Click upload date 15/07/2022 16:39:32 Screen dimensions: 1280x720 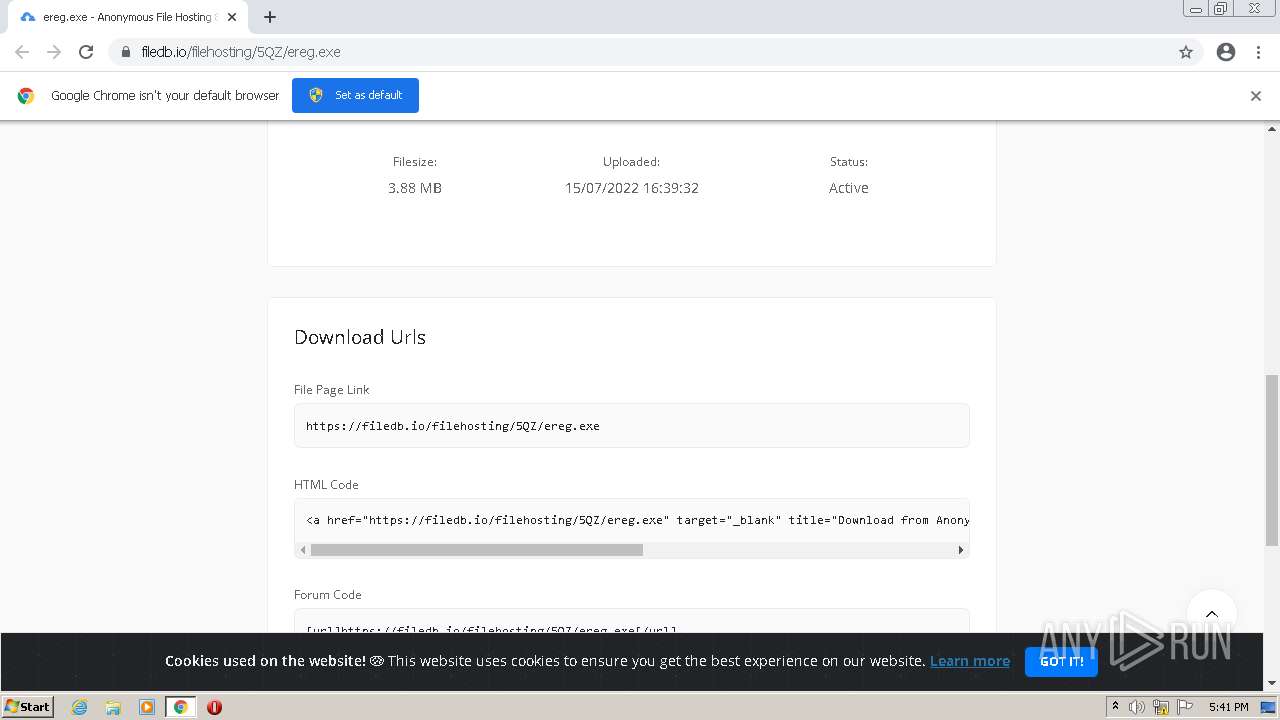pos(632,188)
